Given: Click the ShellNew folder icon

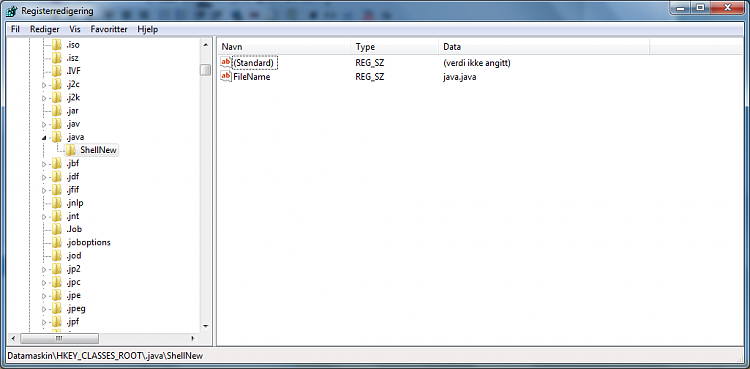Looking at the screenshot, I should tap(71, 150).
